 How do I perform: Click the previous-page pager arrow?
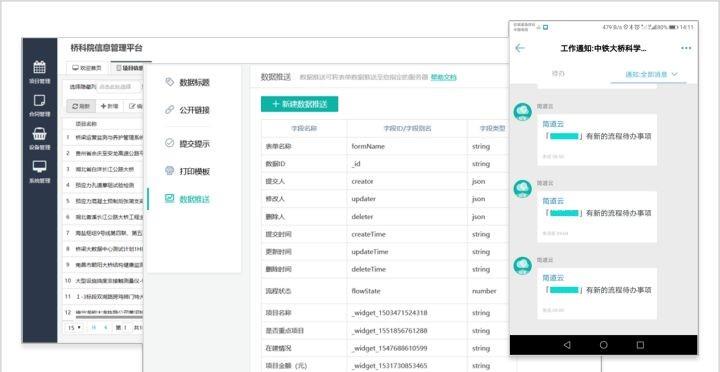pos(105,328)
